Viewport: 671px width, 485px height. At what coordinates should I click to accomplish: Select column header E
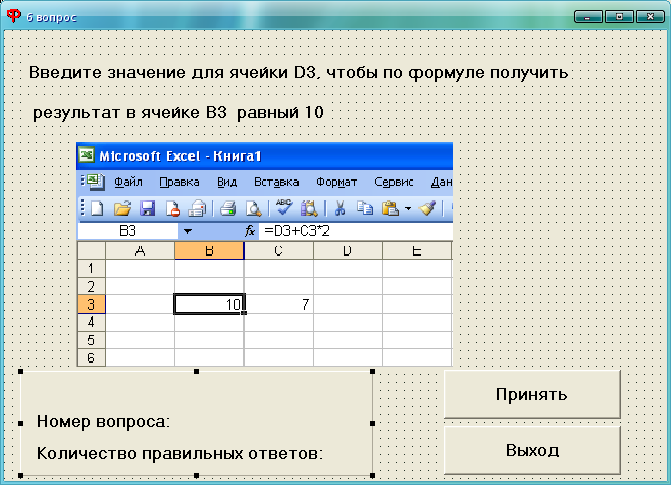coord(417,251)
